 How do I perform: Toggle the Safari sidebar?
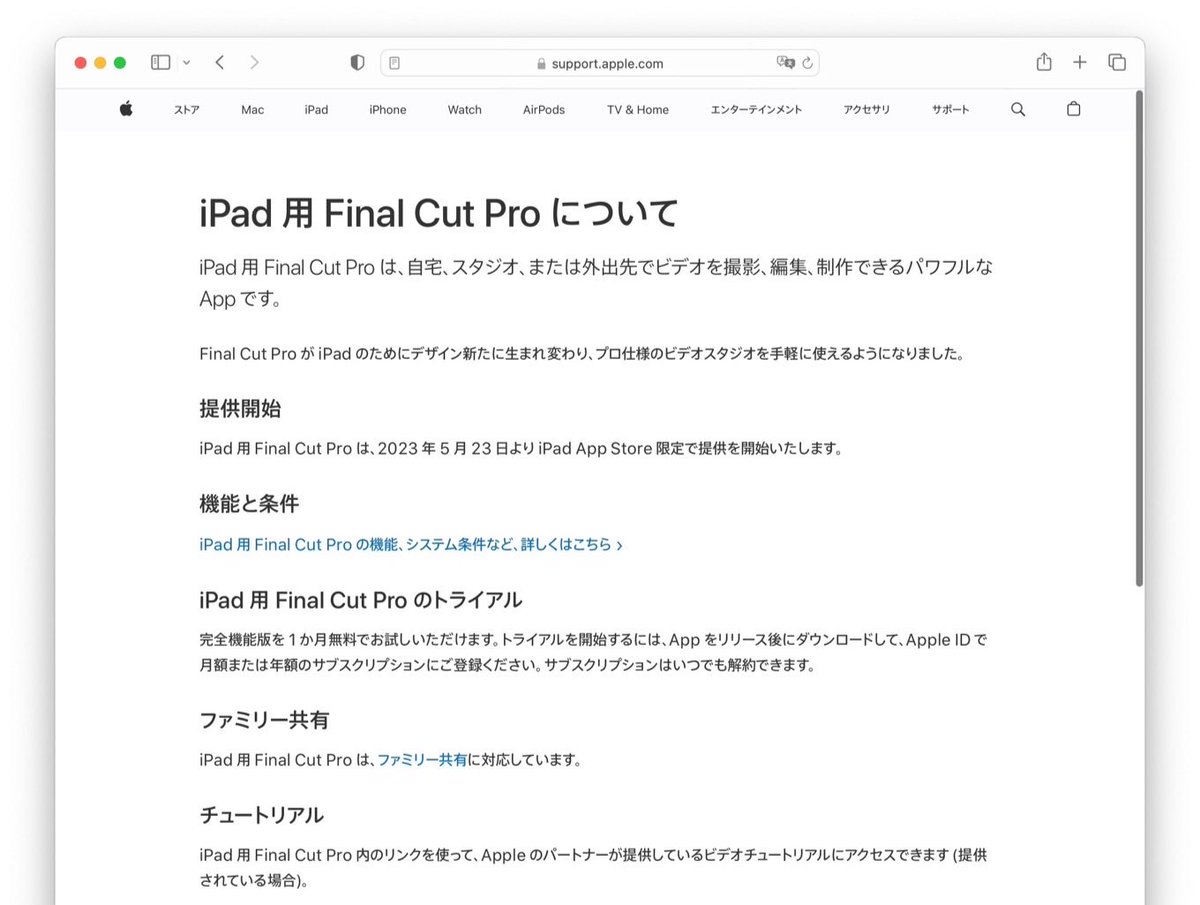tap(159, 62)
